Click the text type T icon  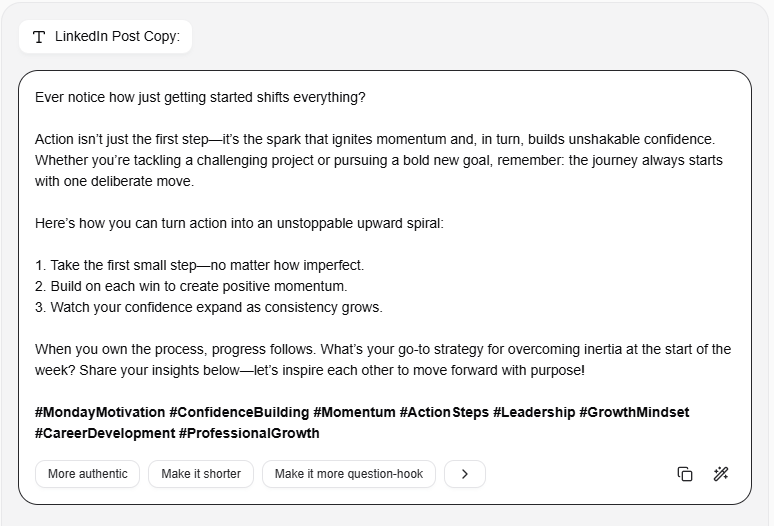pos(39,37)
